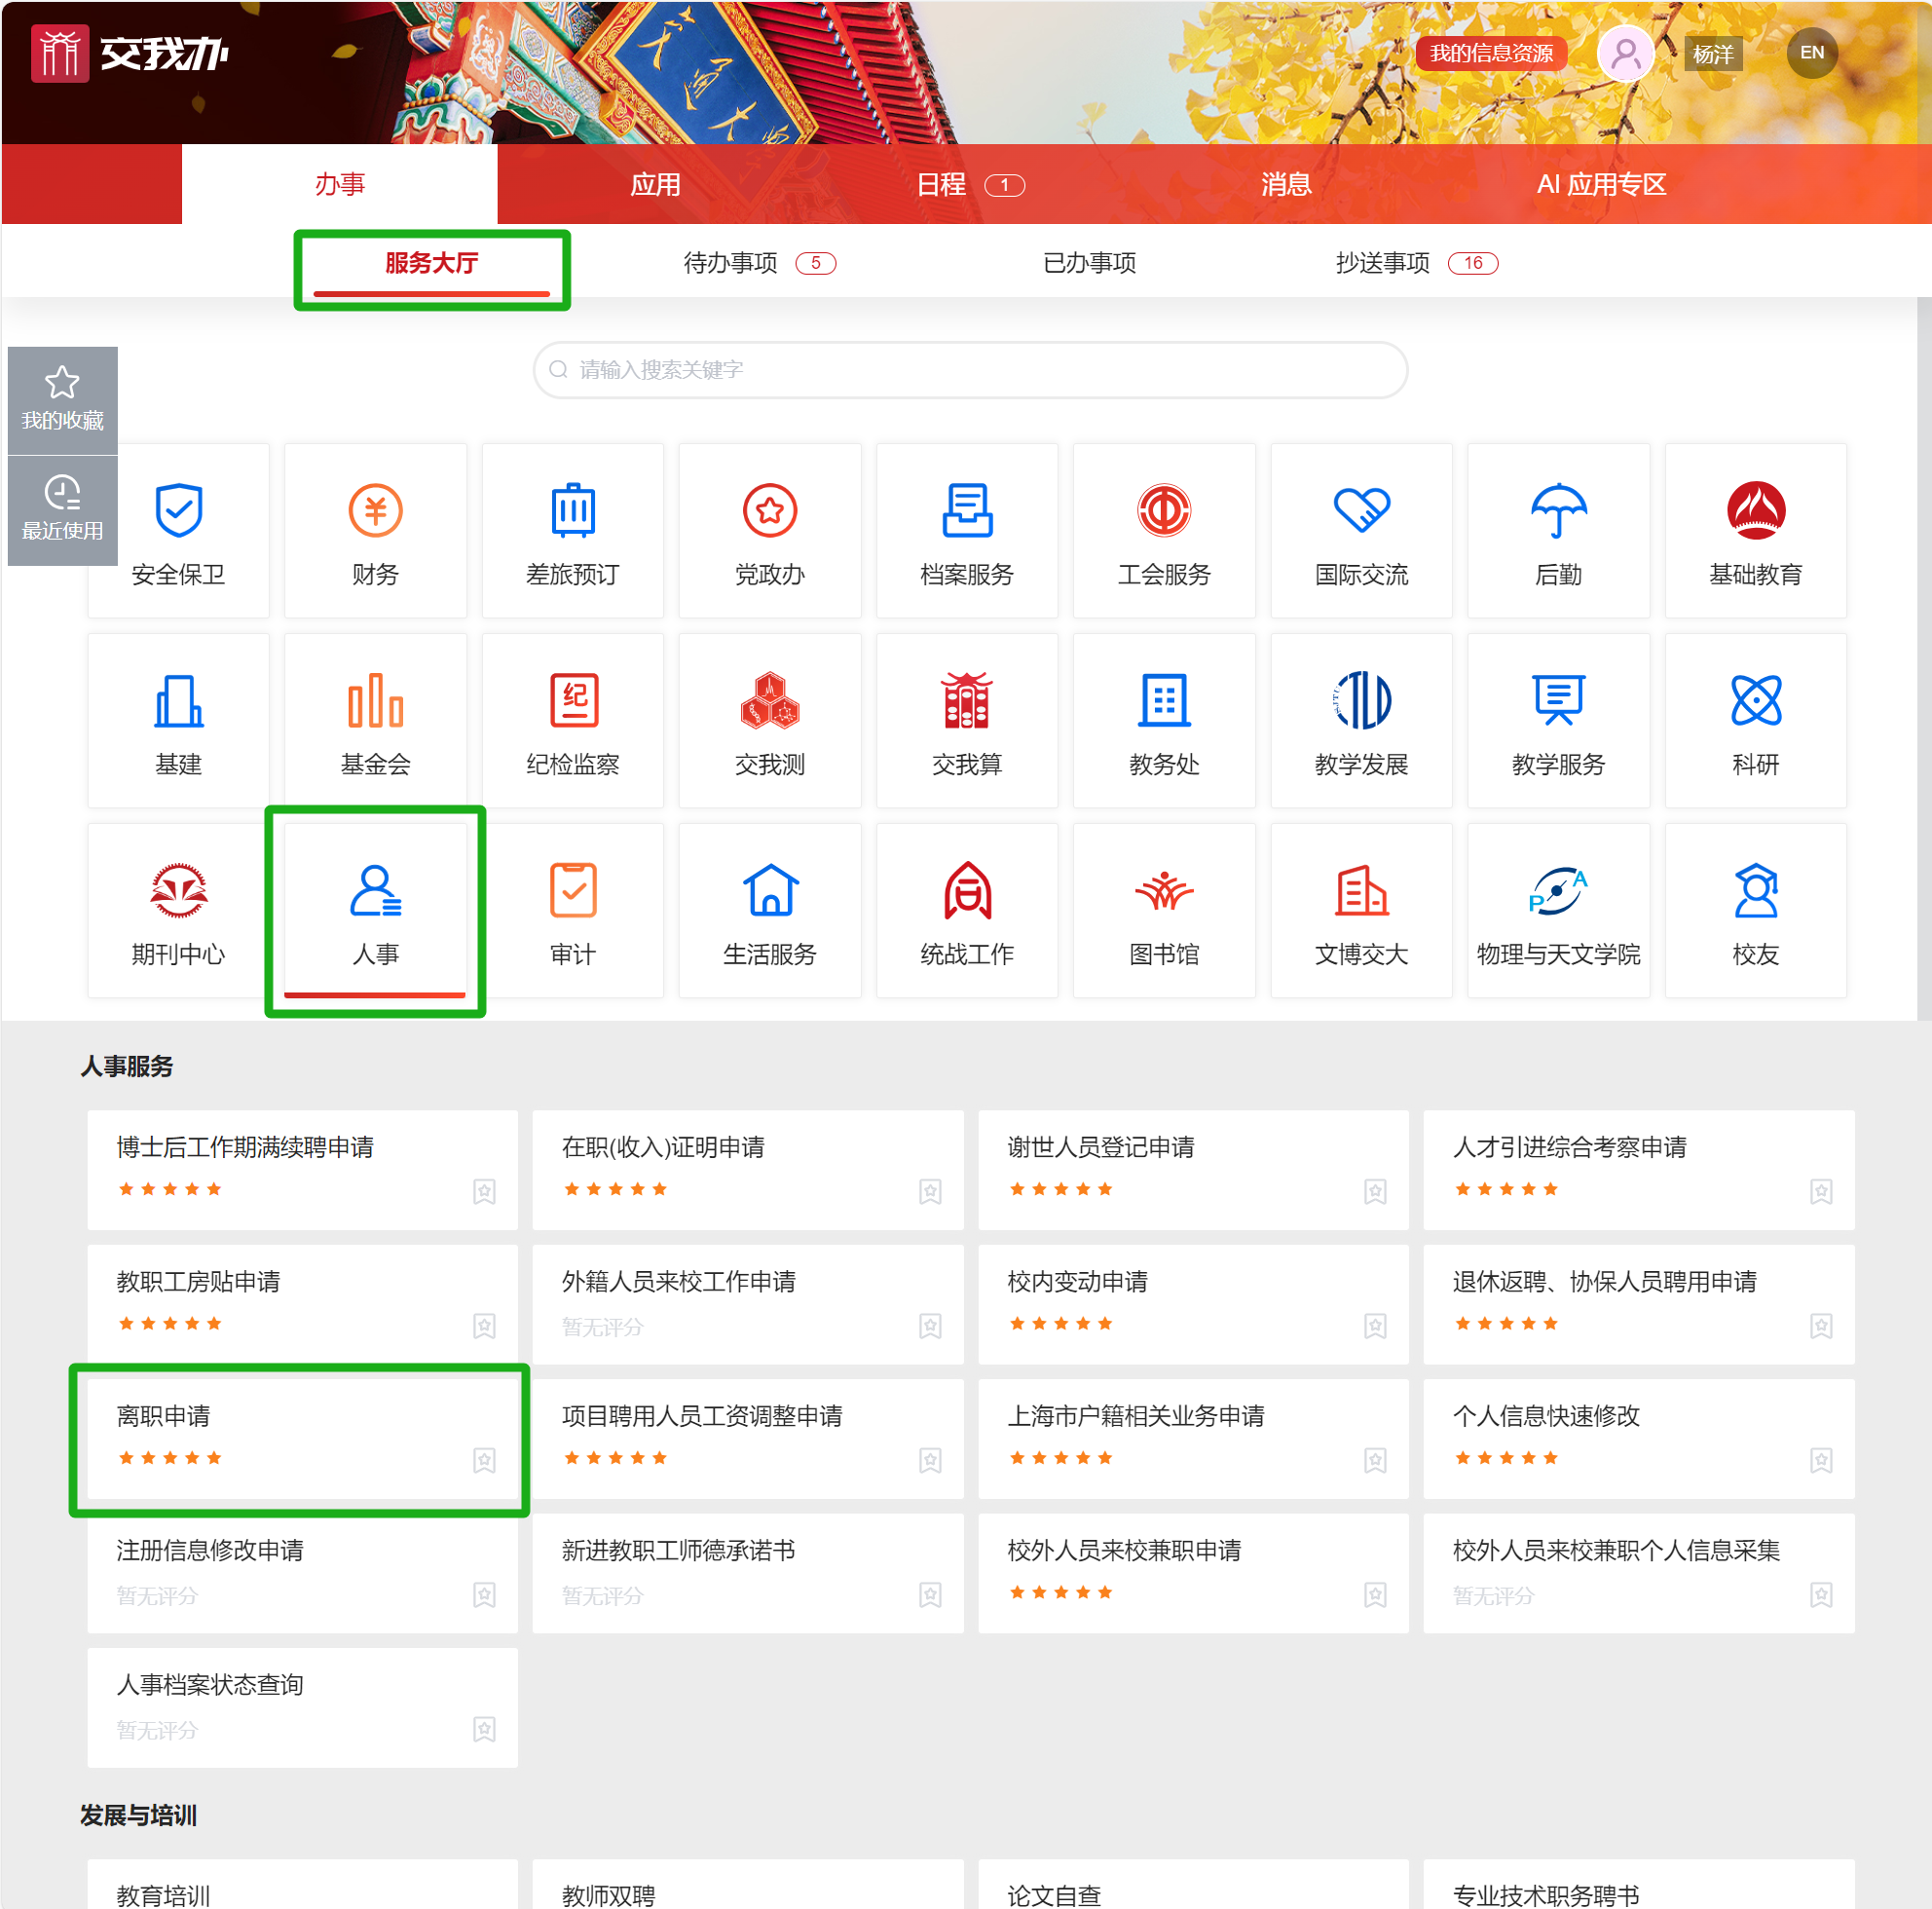Switch language with the EN button

click(x=1811, y=53)
